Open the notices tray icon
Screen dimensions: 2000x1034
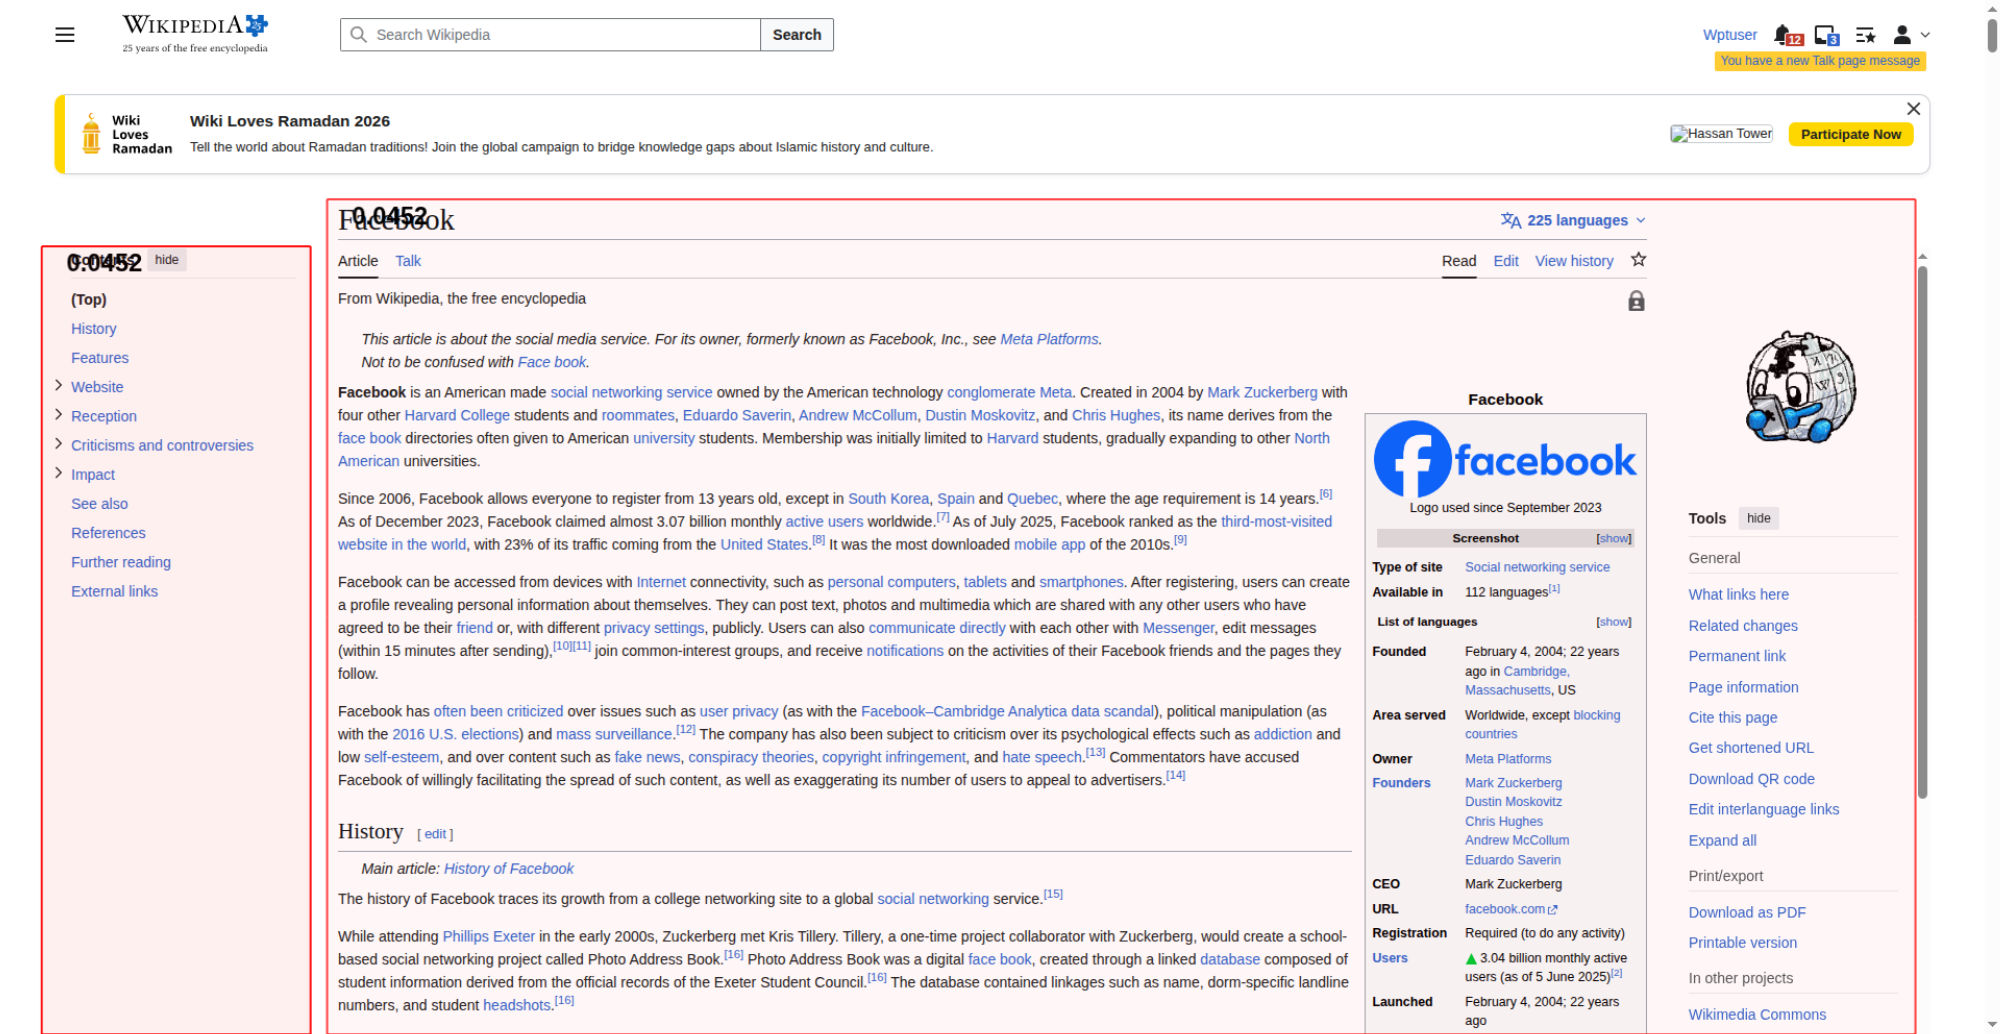(x=1825, y=35)
